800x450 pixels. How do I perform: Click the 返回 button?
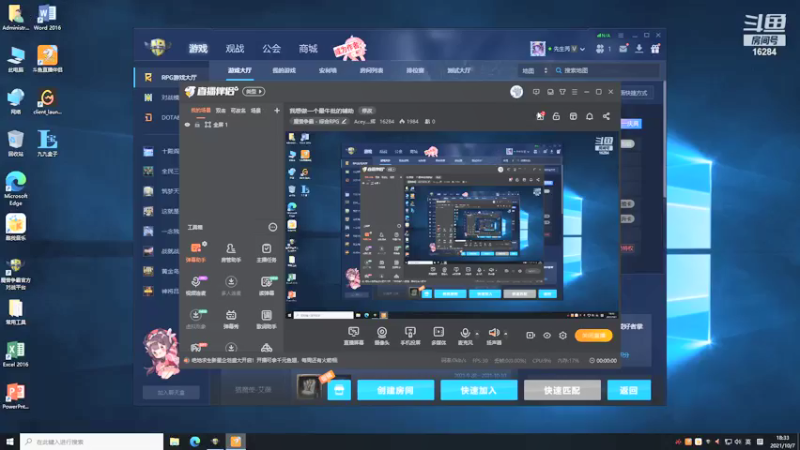[629, 390]
